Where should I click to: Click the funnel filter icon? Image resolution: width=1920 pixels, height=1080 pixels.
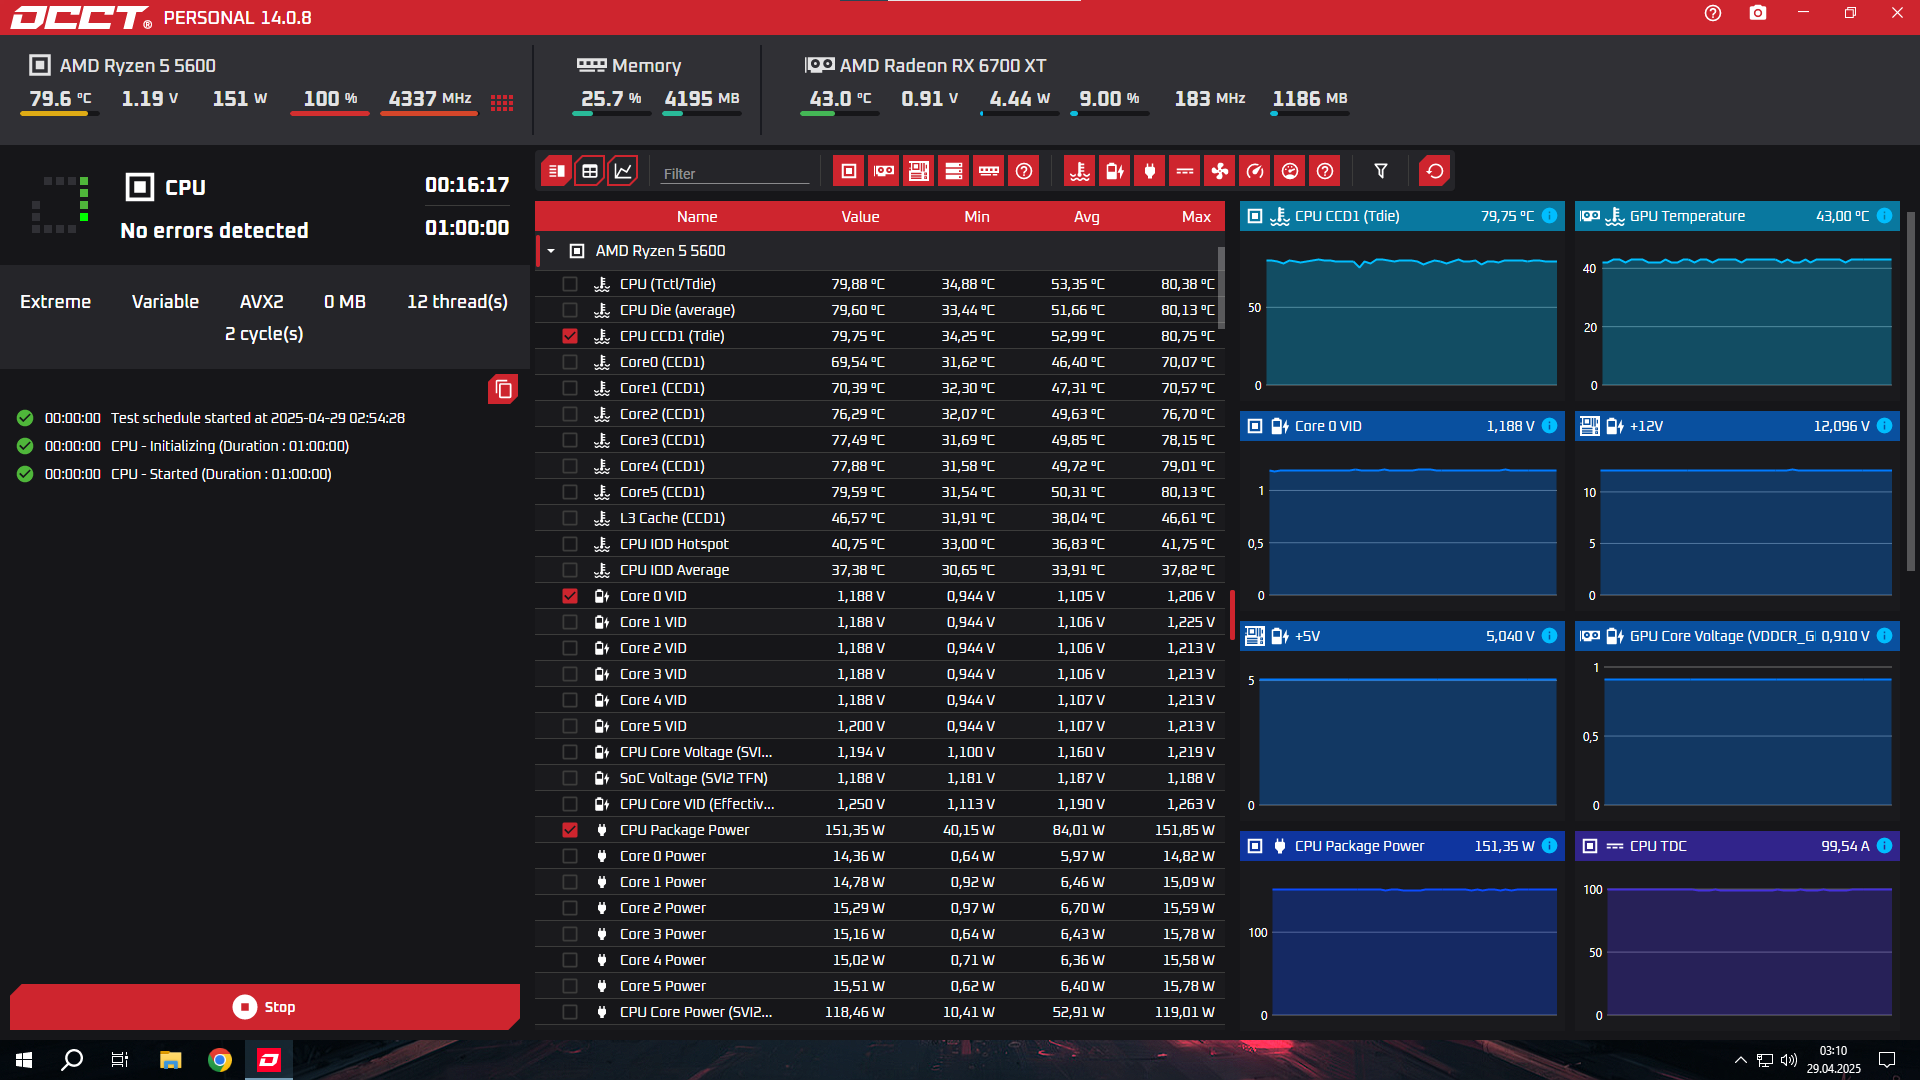[x=1381, y=171]
